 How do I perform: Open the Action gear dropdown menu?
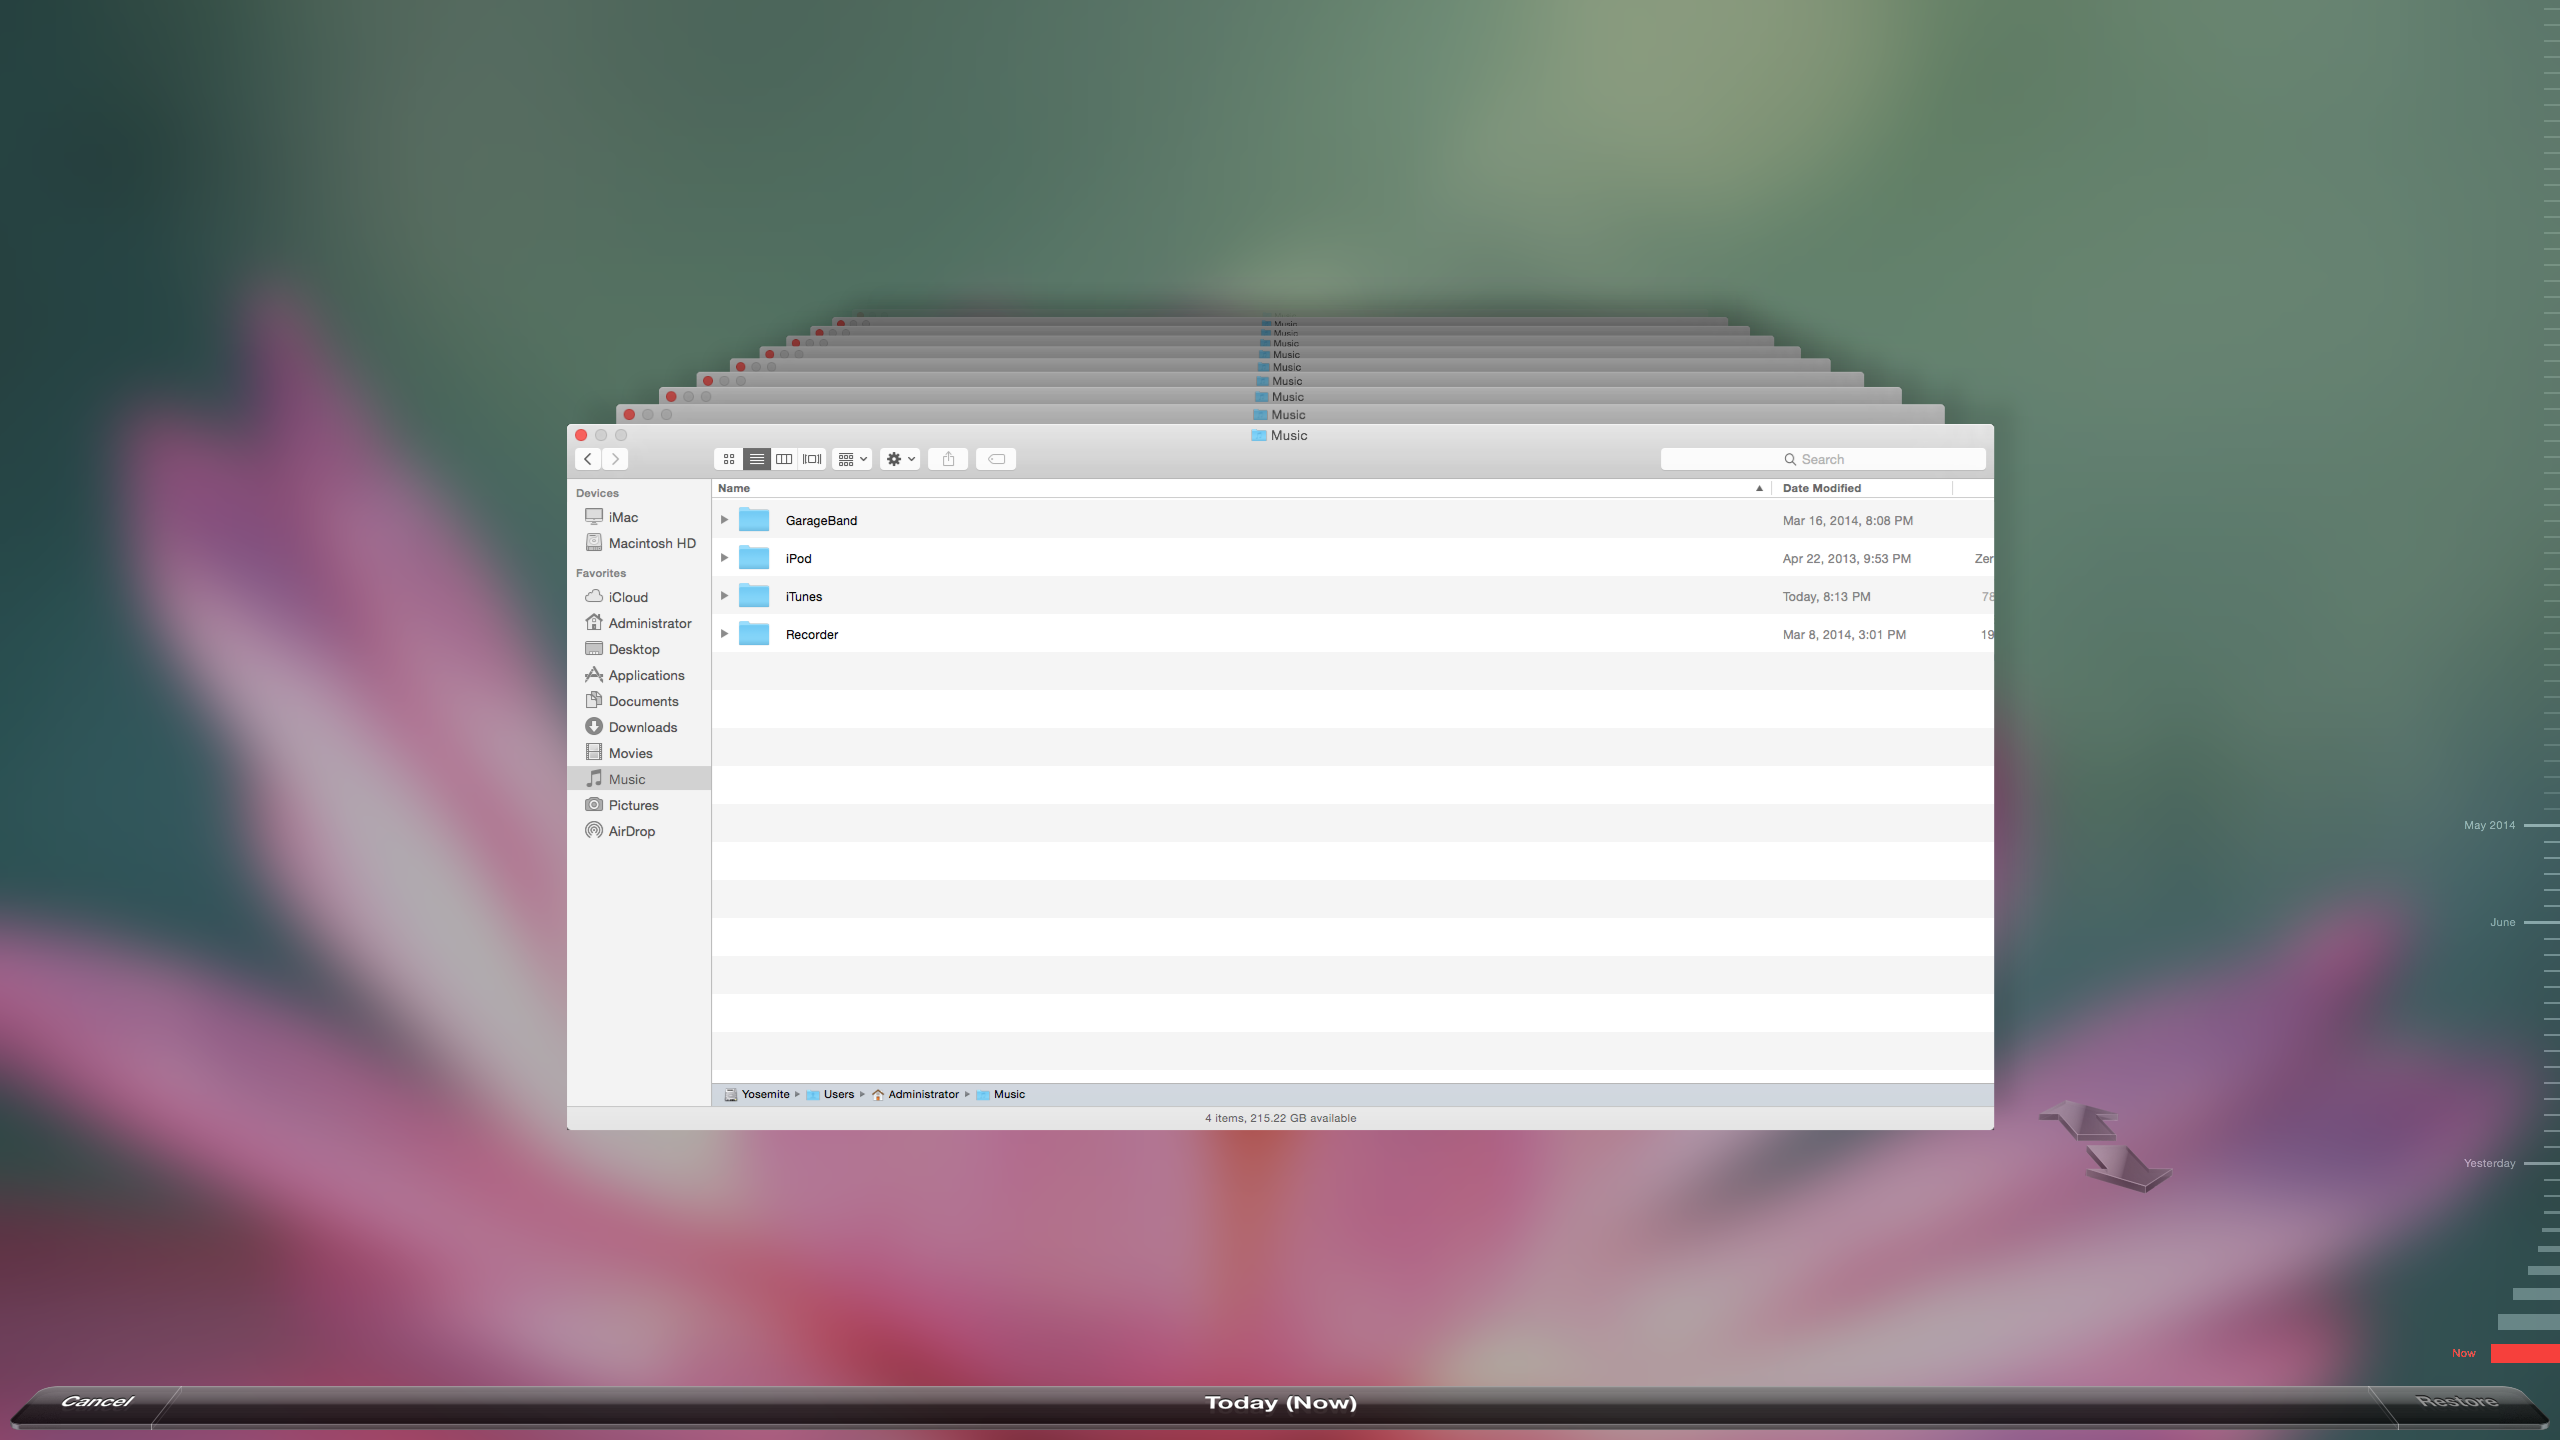pyautogui.click(x=900, y=459)
